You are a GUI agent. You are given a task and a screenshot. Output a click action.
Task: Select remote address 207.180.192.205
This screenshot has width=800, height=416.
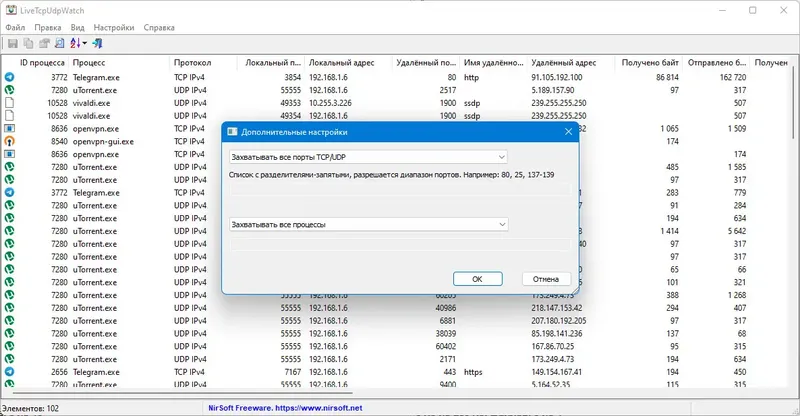559,321
